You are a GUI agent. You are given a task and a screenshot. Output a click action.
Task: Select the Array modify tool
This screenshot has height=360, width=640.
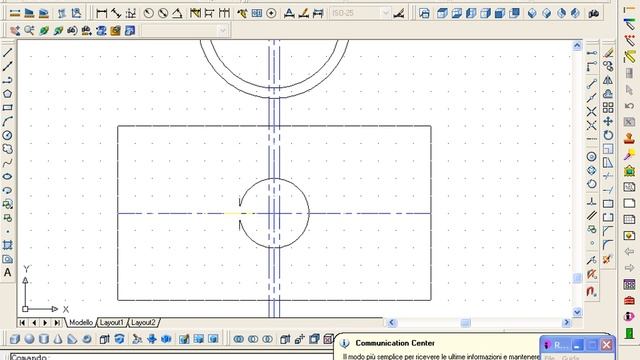pos(608,107)
